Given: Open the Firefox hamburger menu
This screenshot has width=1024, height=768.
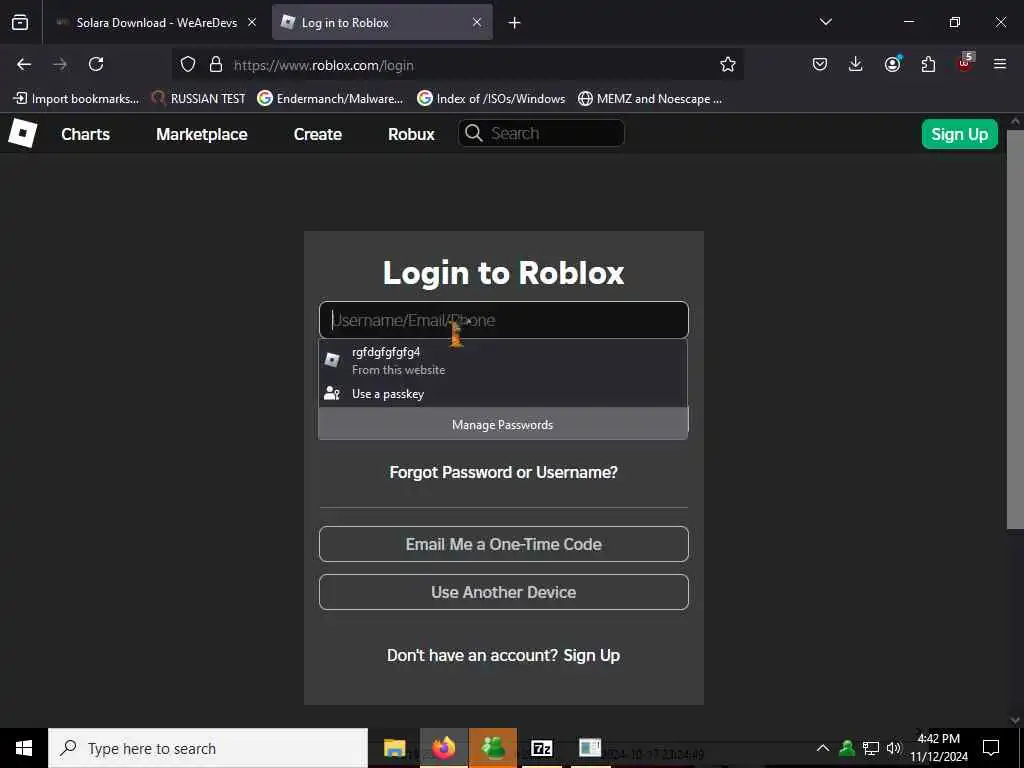Looking at the screenshot, I should 1000,64.
